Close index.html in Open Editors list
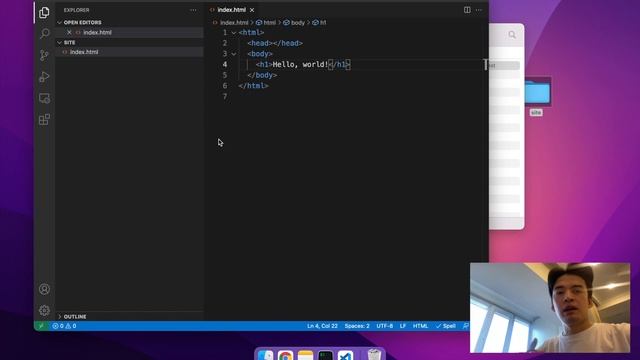 (x=69, y=32)
